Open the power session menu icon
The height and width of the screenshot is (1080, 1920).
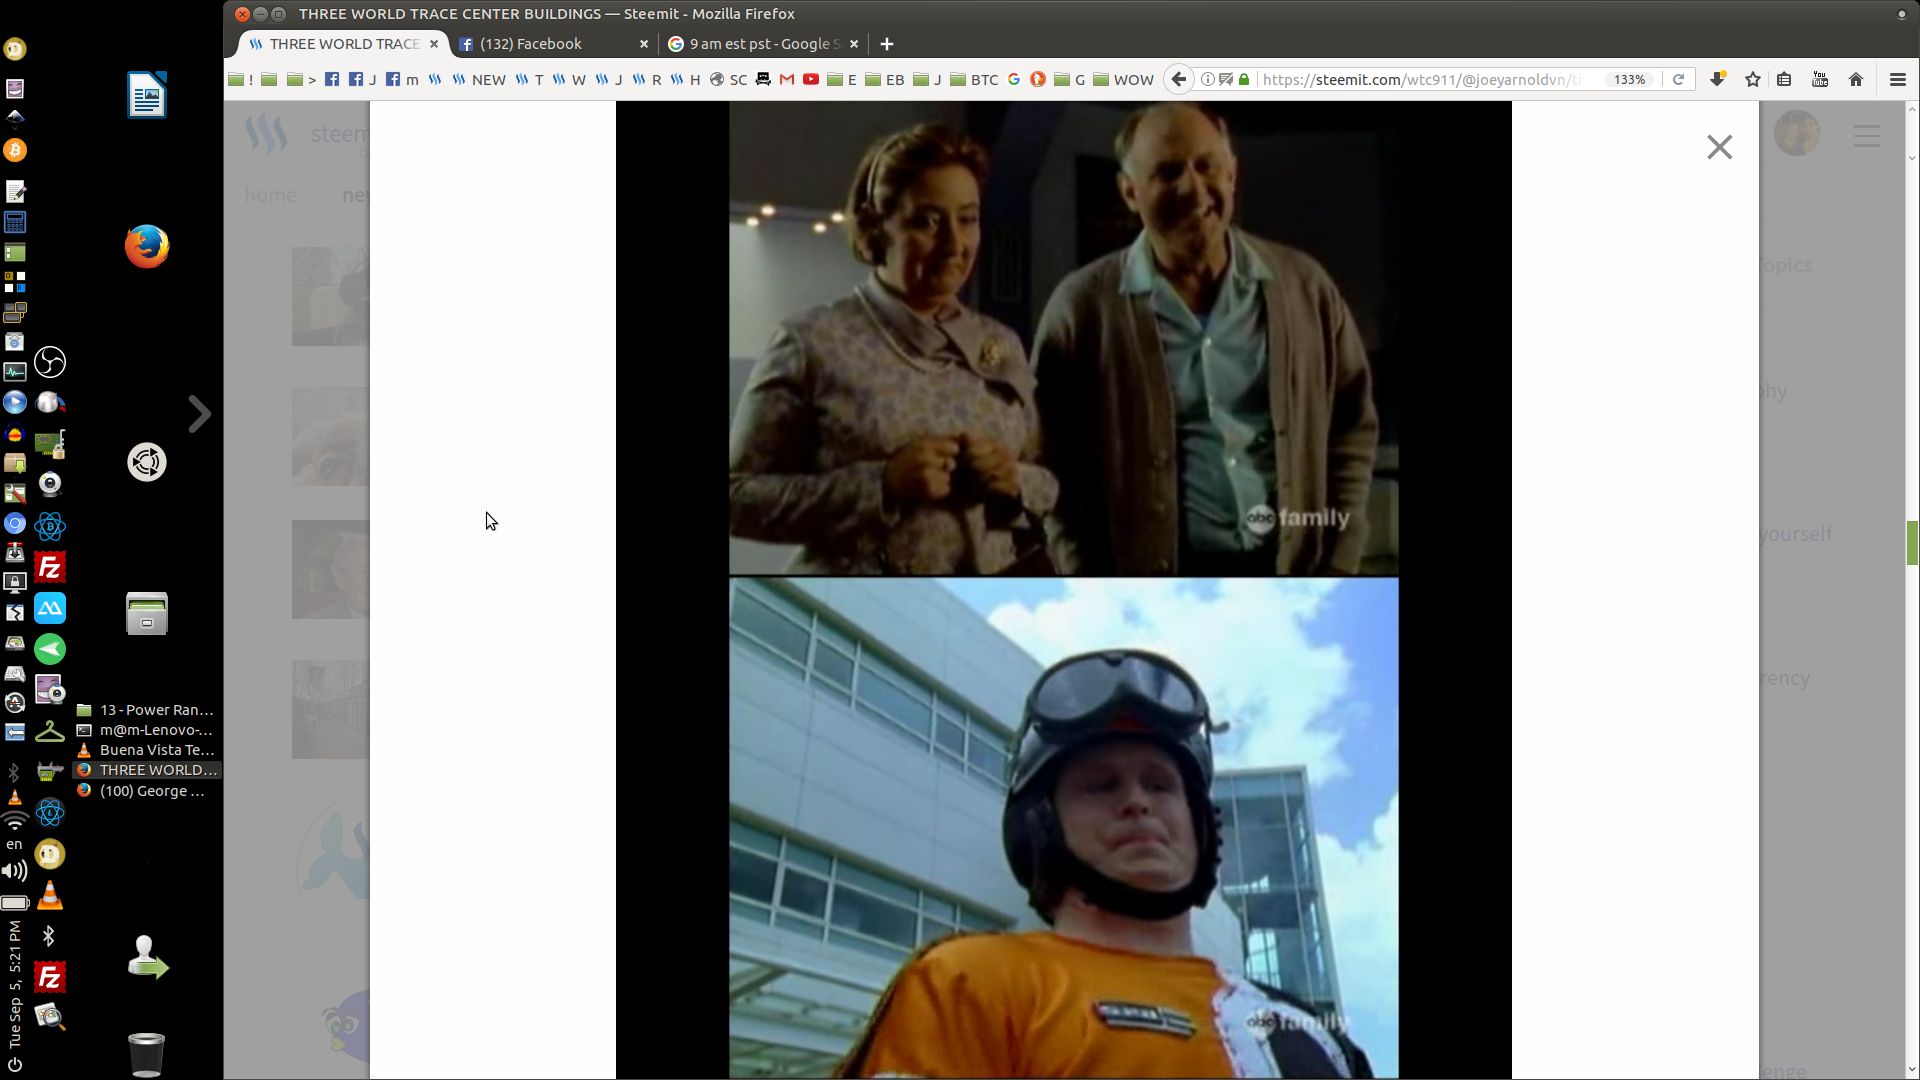(x=14, y=1064)
